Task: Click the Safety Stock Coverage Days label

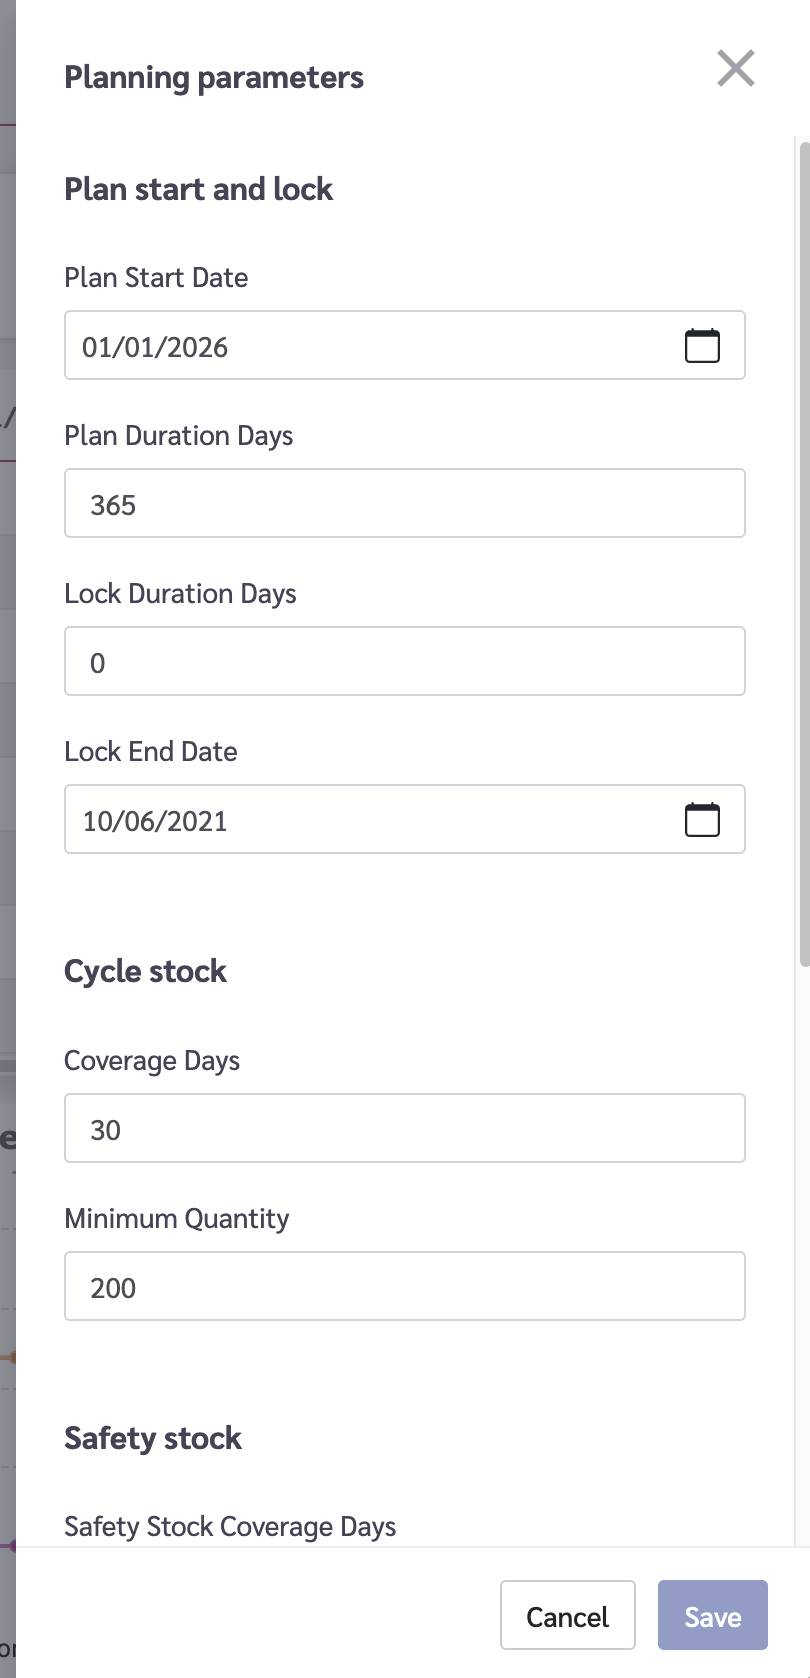Action: [x=230, y=1527]
